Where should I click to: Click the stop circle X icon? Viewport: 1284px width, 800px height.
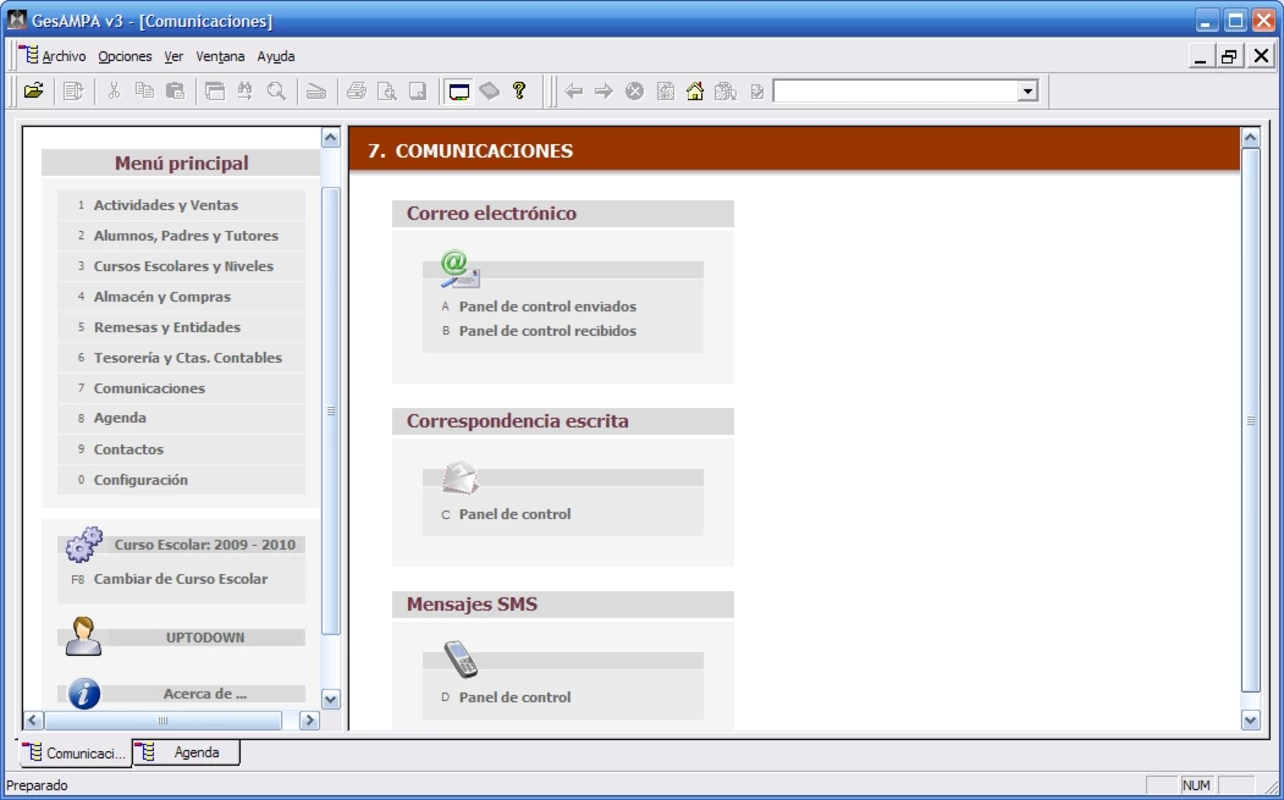[634, 91]
